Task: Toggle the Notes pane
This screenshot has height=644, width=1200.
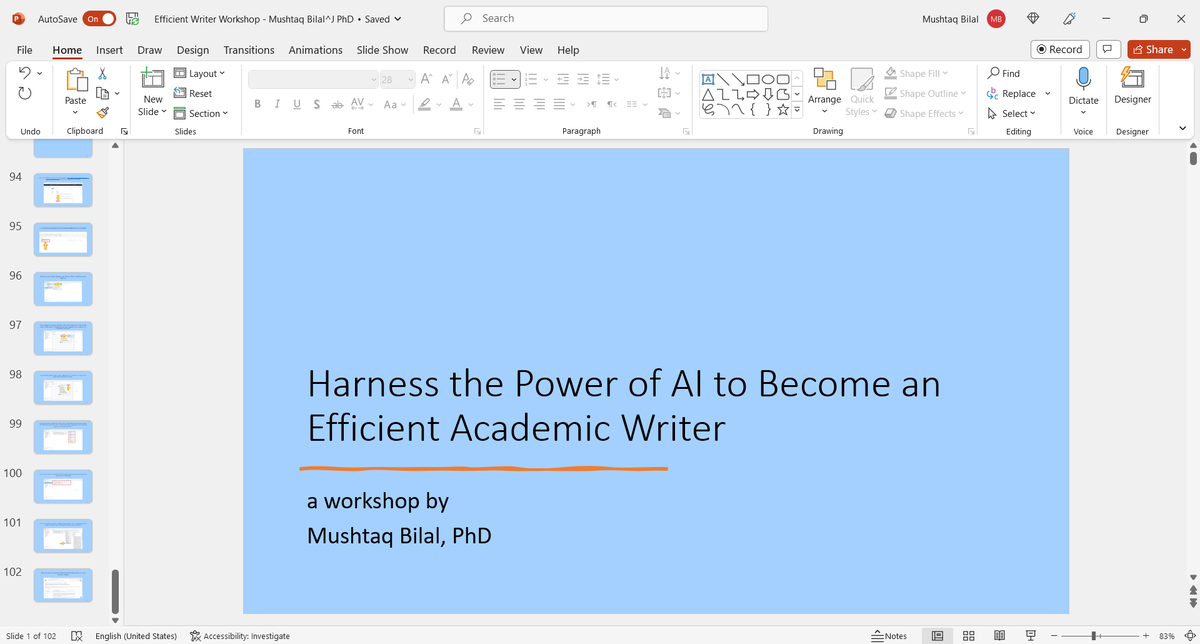Action: [889, 636]
